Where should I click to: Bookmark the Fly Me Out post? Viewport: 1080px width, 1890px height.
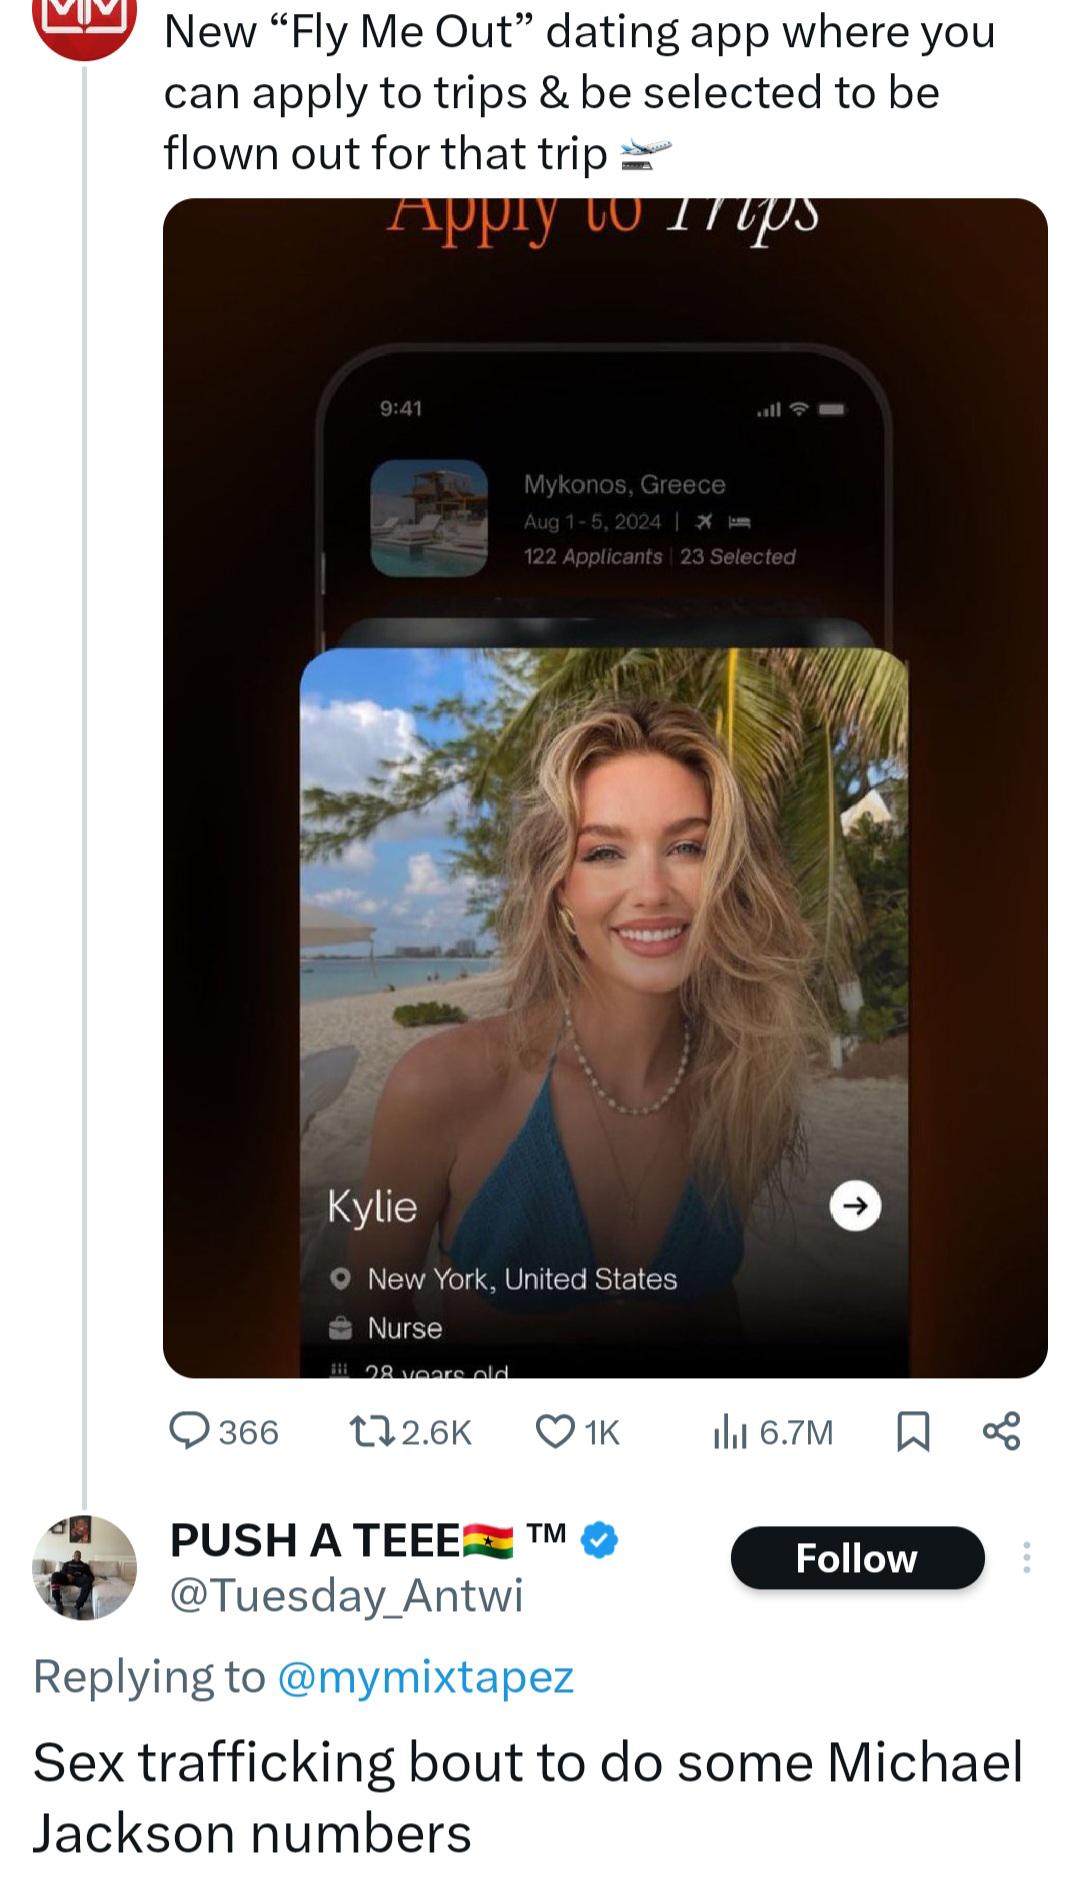tap(913, 1432)
